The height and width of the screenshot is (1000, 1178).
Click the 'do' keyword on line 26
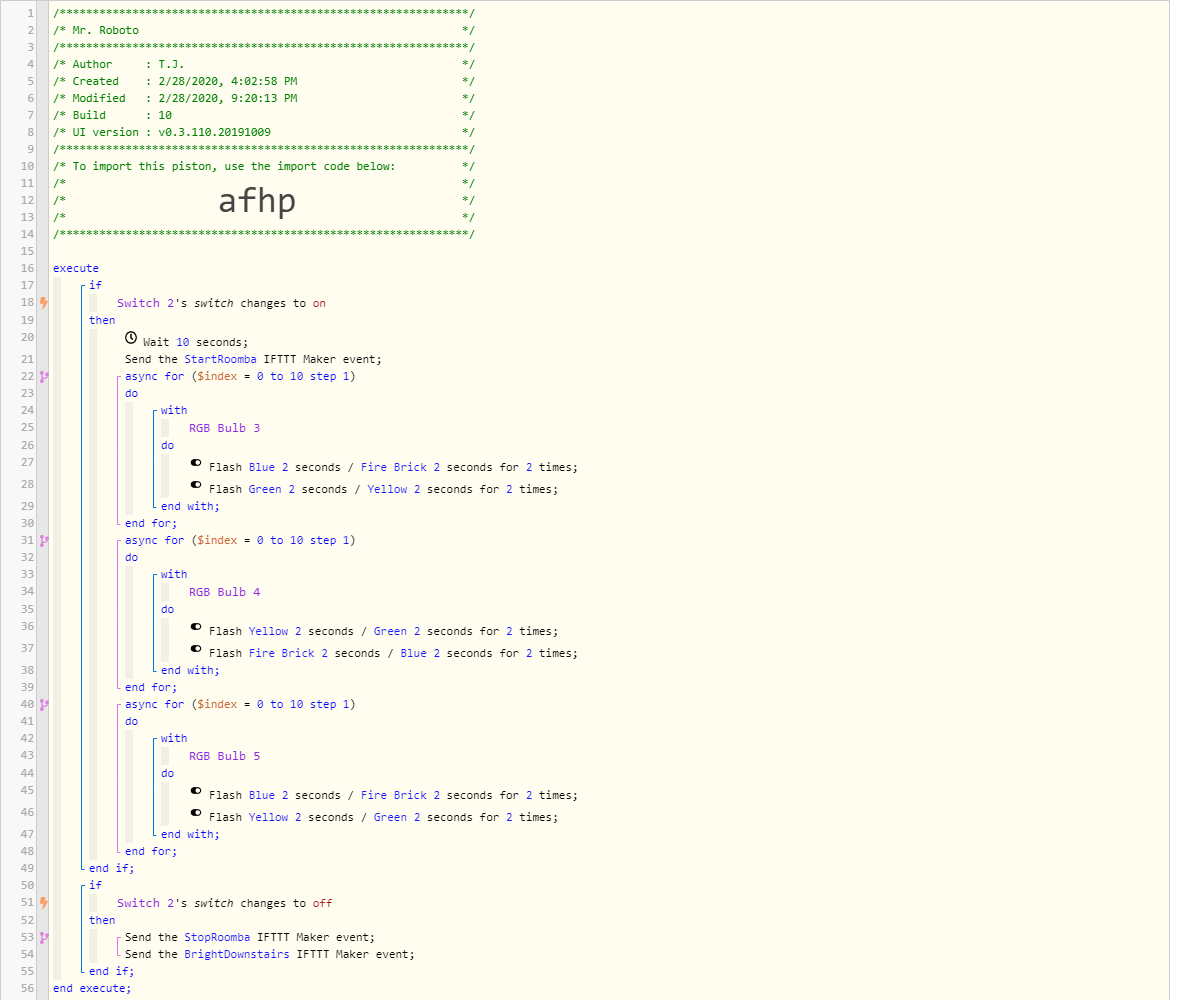(168, 446)
